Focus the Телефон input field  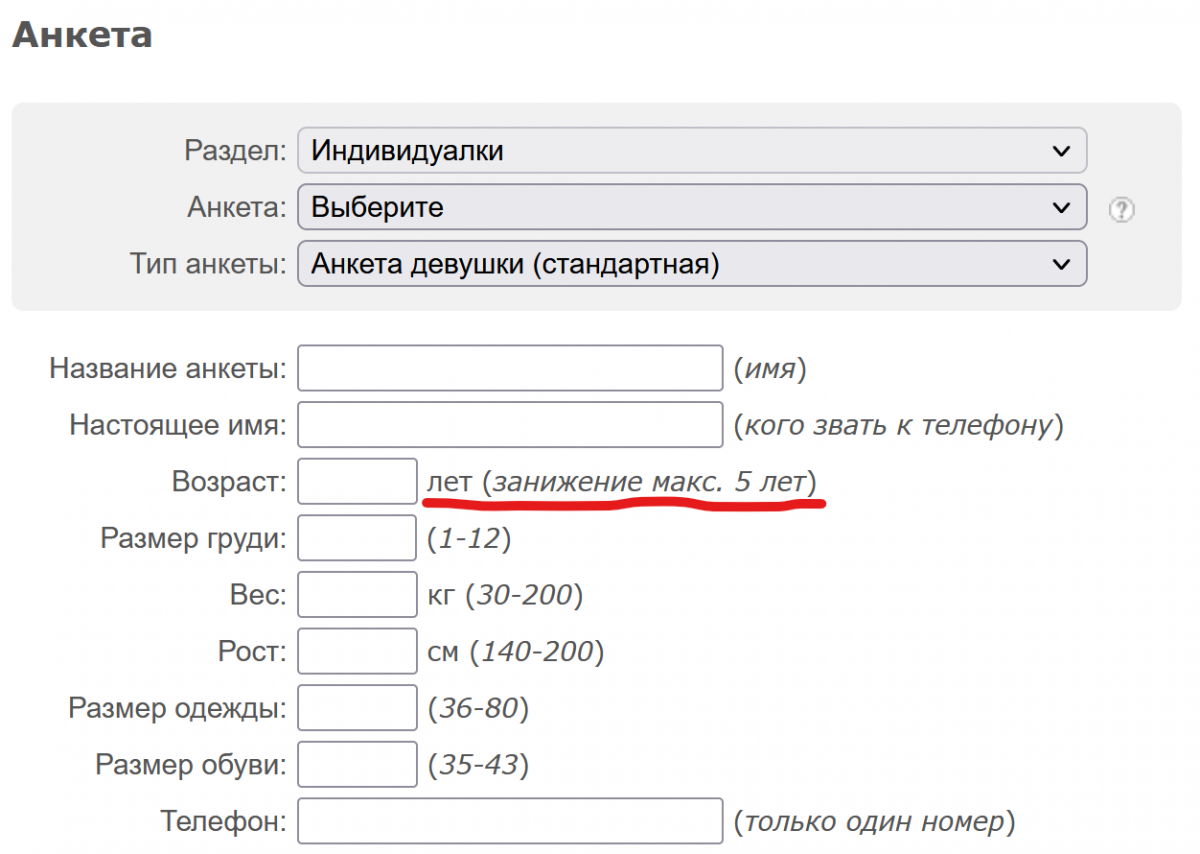(x=510, y=822)
